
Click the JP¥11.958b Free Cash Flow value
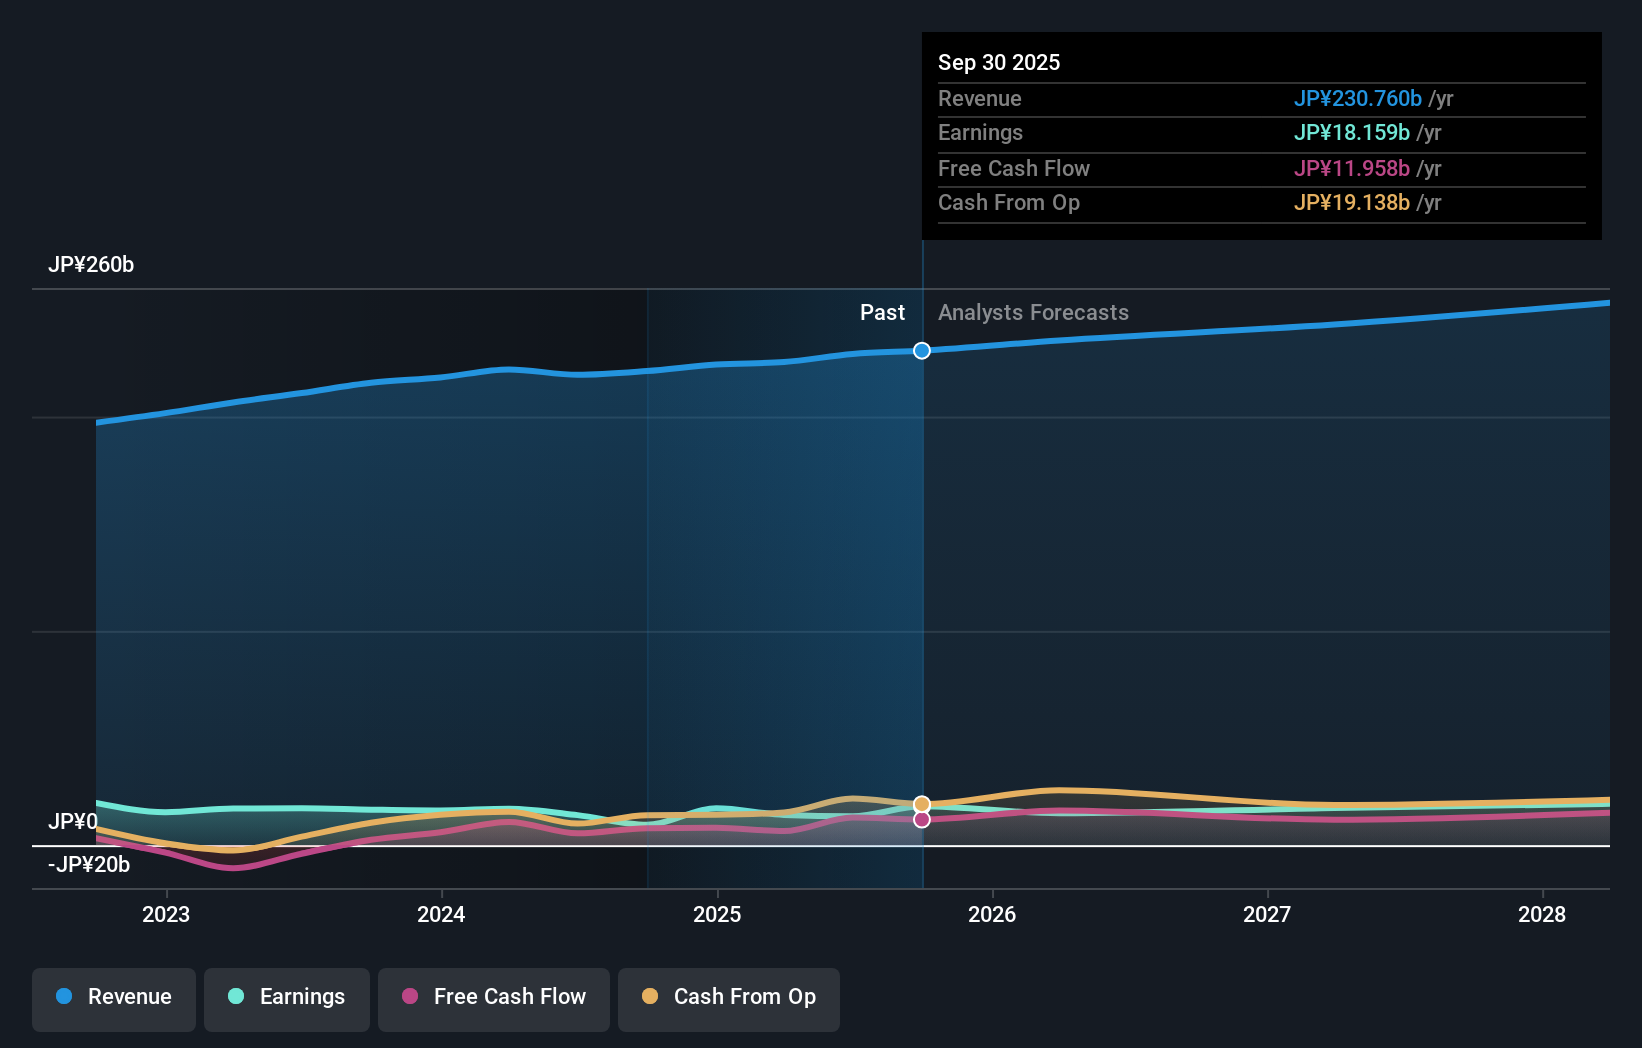pyautogui.click(x=1352, y=168)
